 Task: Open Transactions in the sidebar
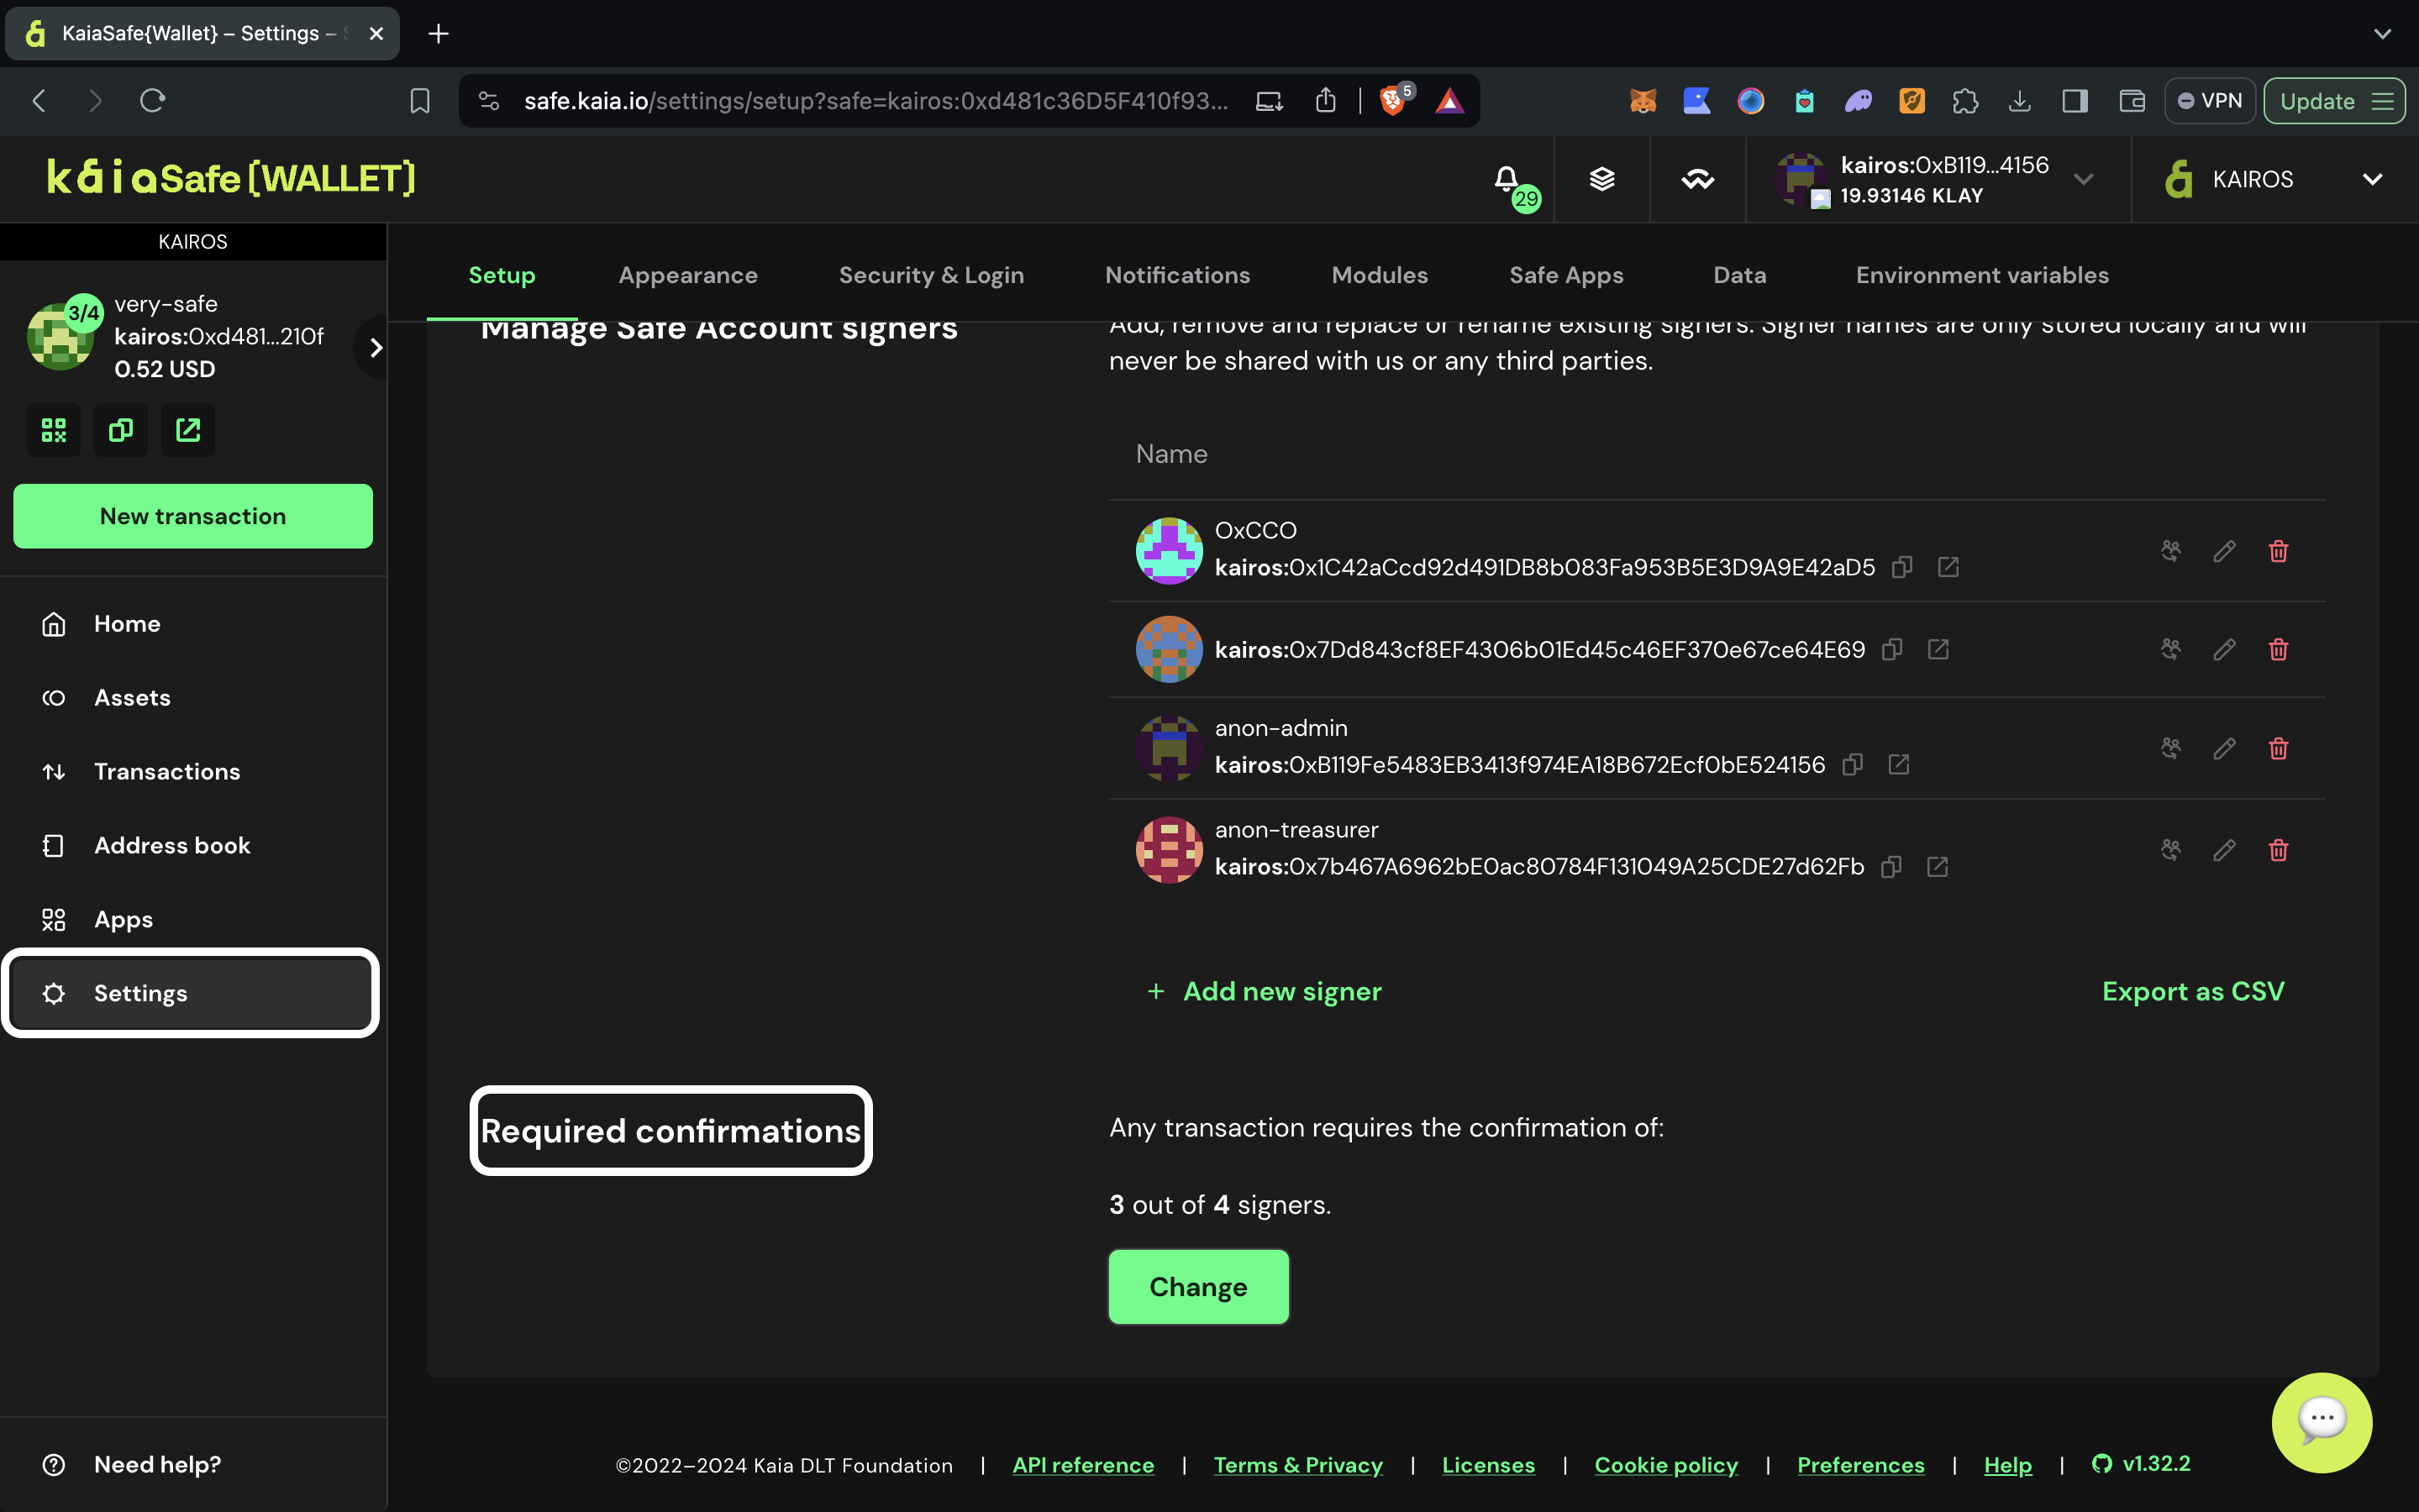(167, 771)
